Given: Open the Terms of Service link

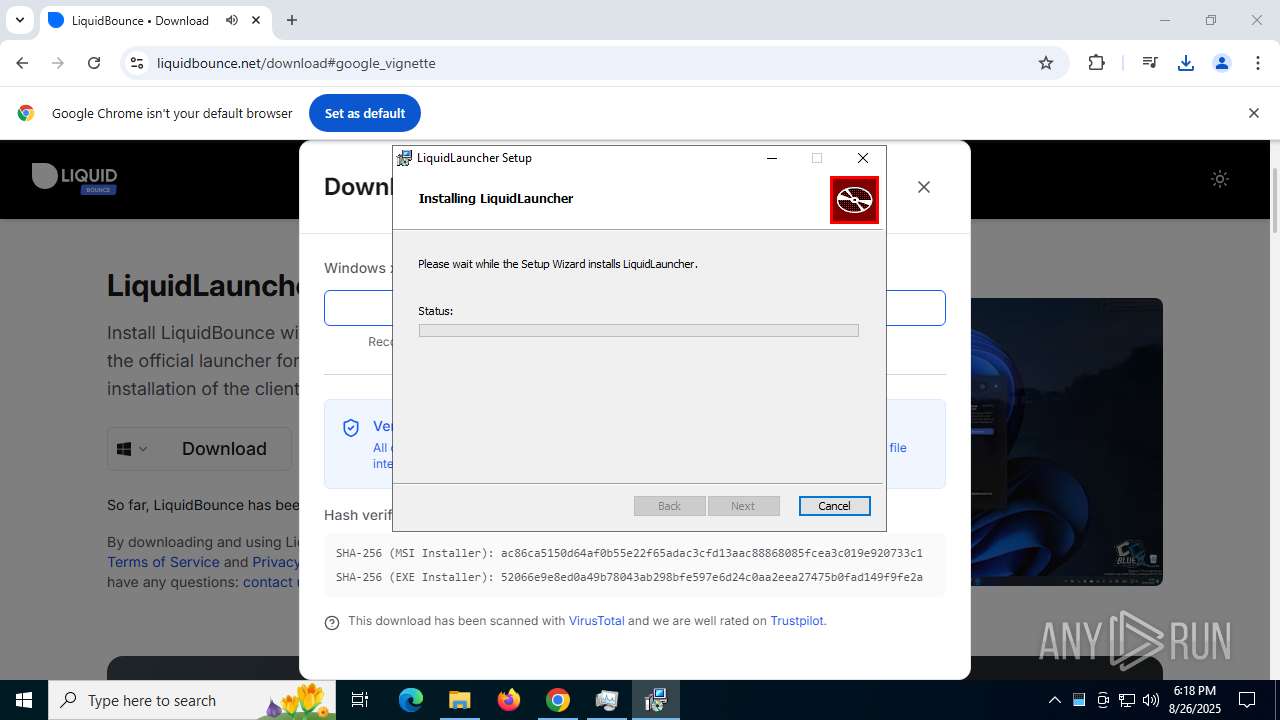Looking at the screenshot, I should [163, 562].
